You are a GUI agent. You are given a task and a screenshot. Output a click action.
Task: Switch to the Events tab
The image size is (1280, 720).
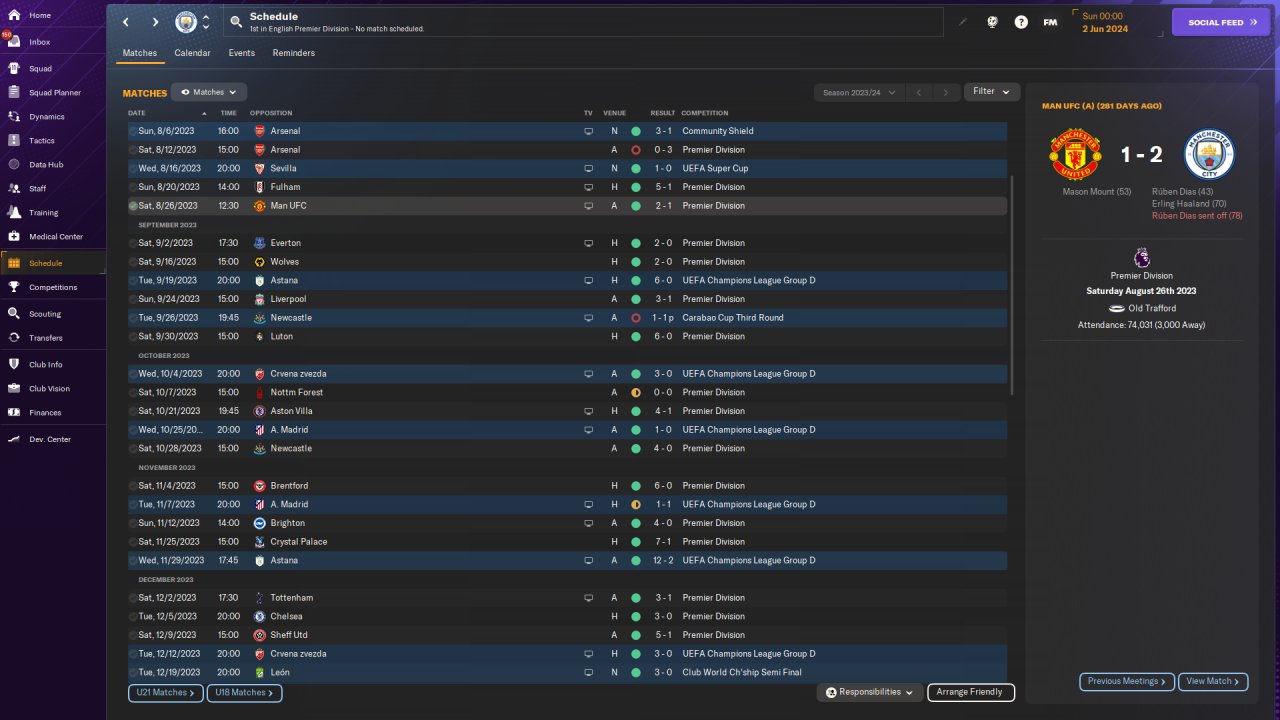[x=241, y=53]
